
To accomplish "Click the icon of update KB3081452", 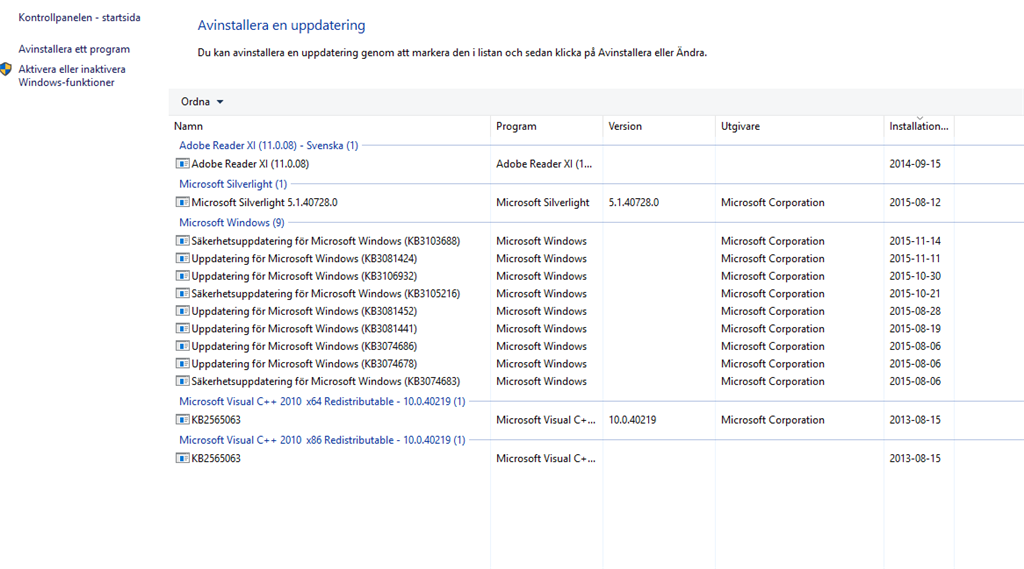I will (x=182, y=311).
